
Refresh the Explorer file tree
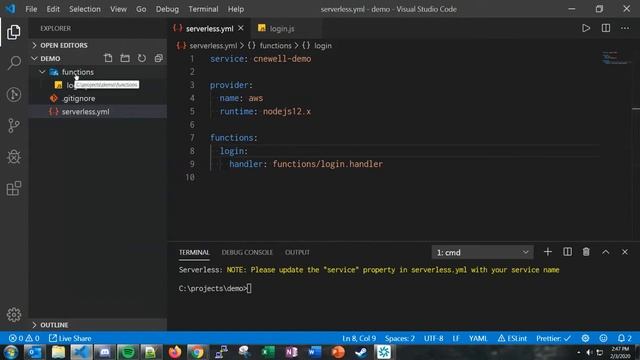click(x=142, y=58)
